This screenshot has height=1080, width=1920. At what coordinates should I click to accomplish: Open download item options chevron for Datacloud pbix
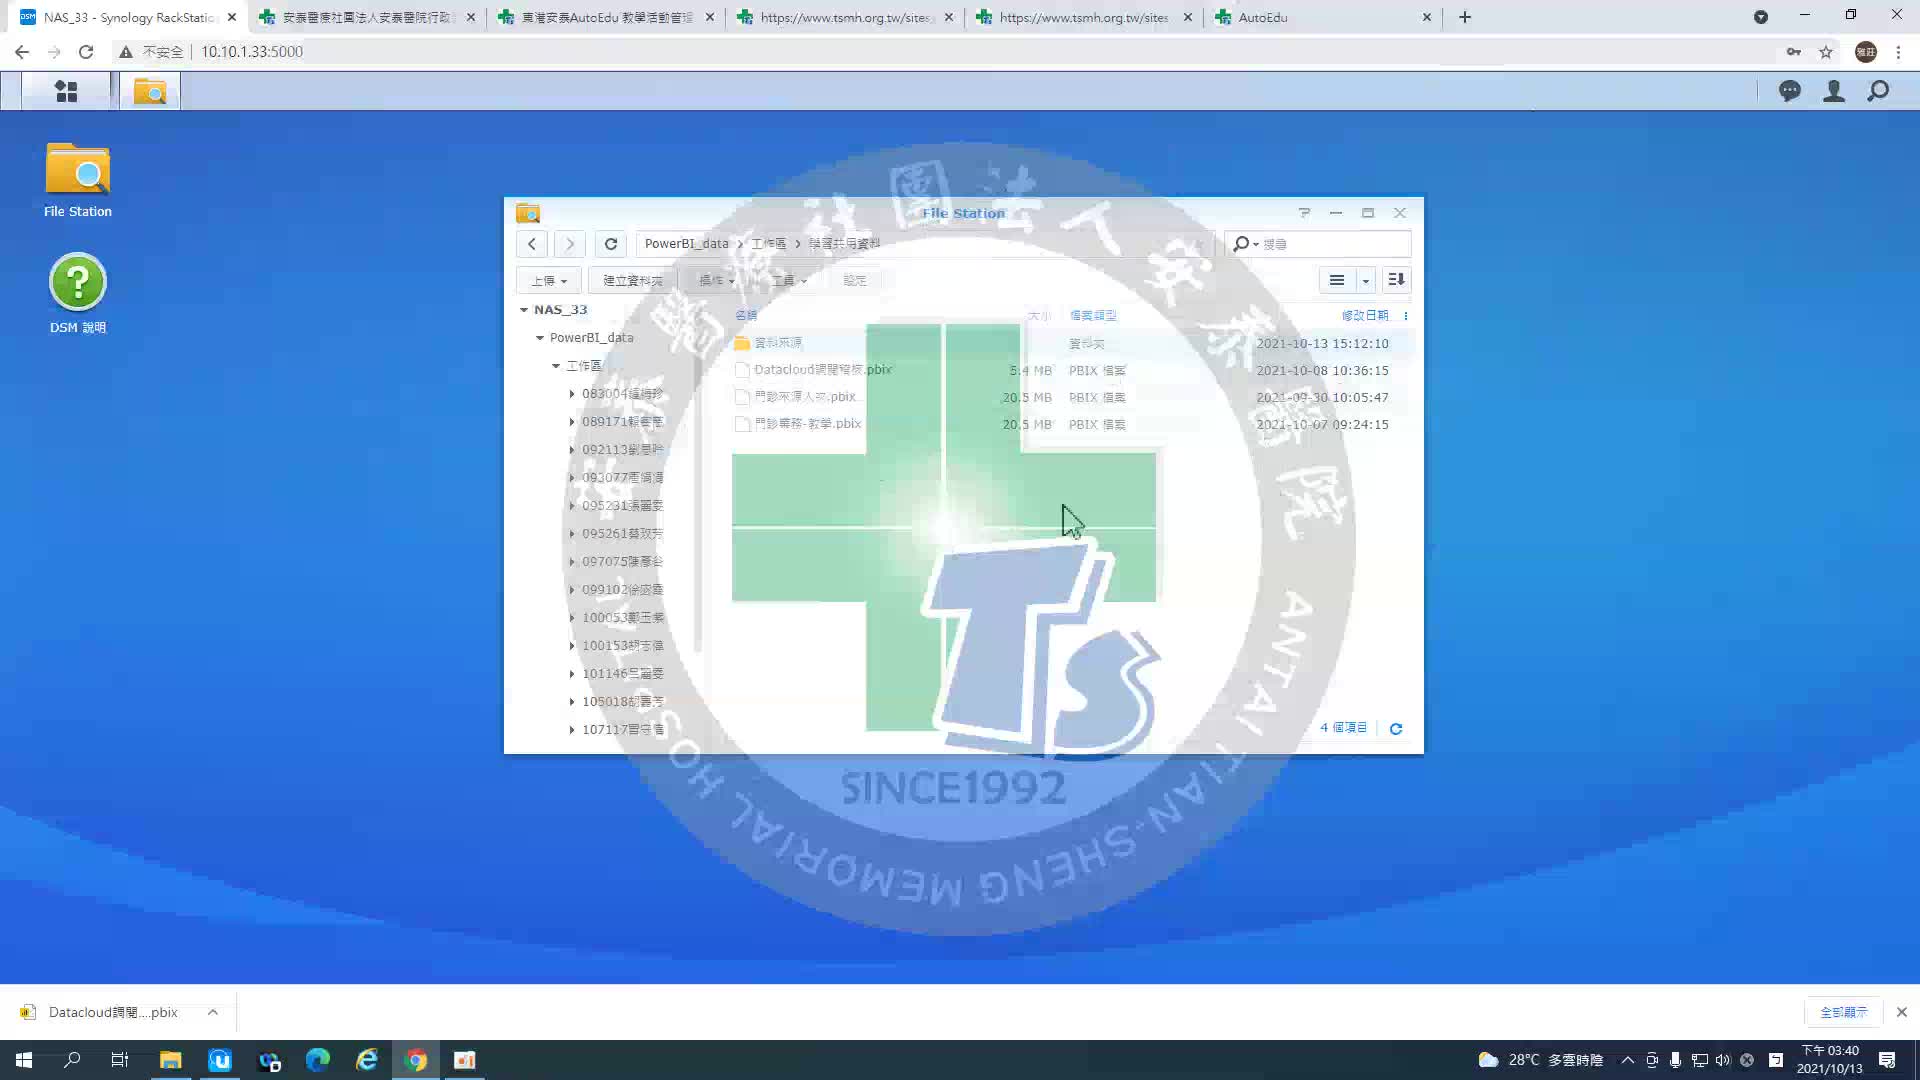coord(213,1012)
